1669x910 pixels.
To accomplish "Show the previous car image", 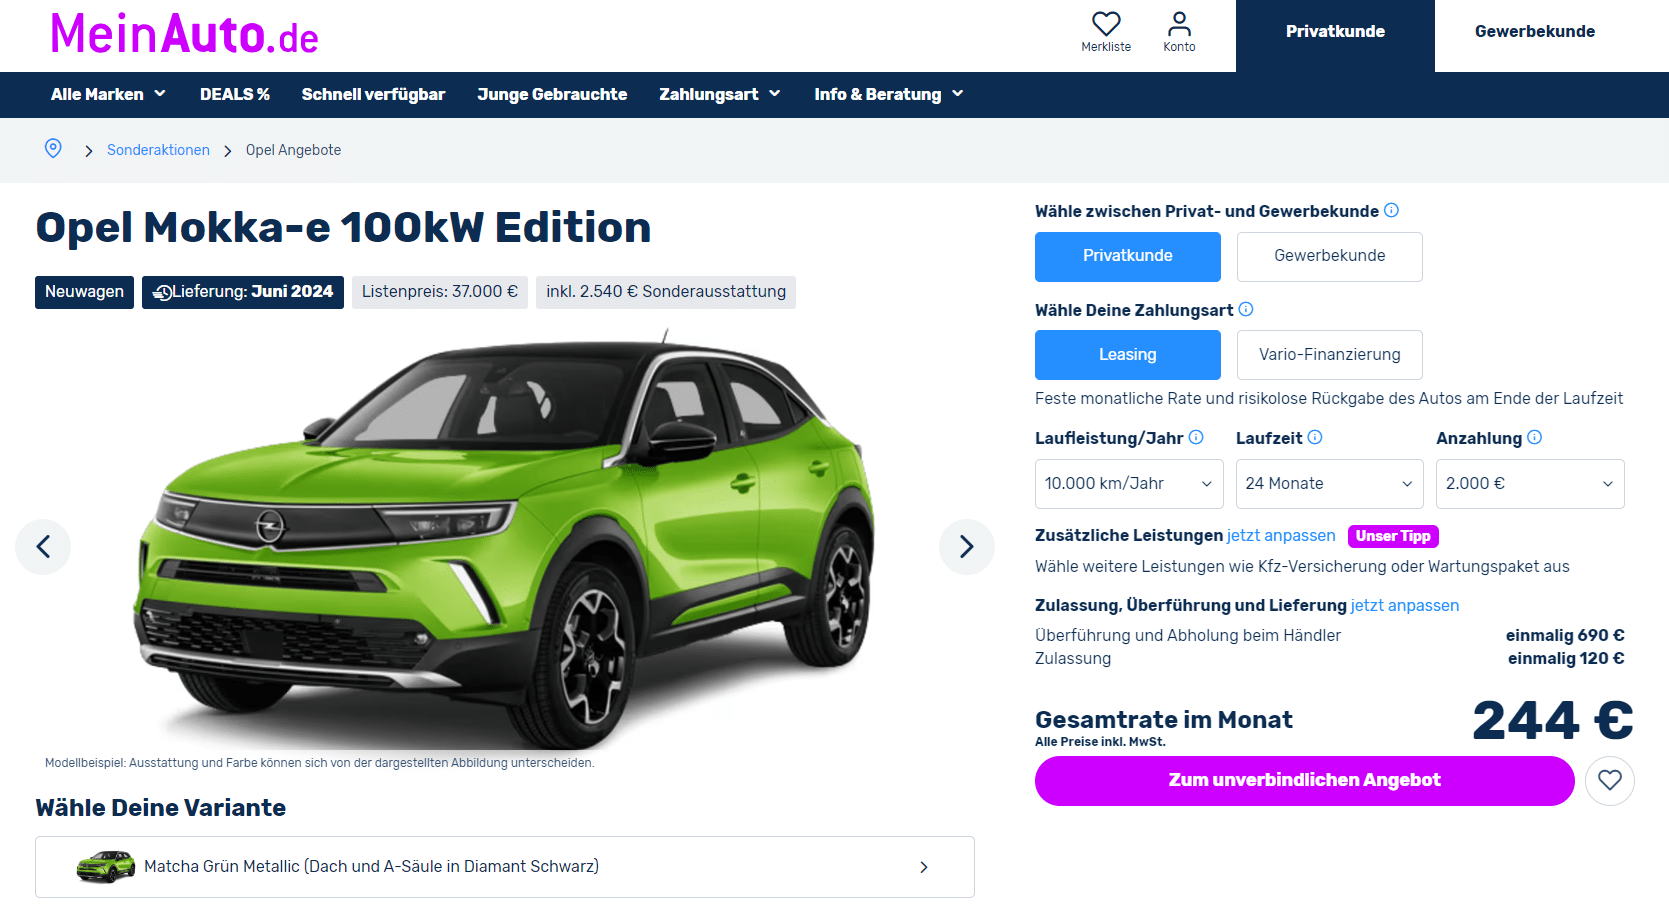I will tap(43, 546).
